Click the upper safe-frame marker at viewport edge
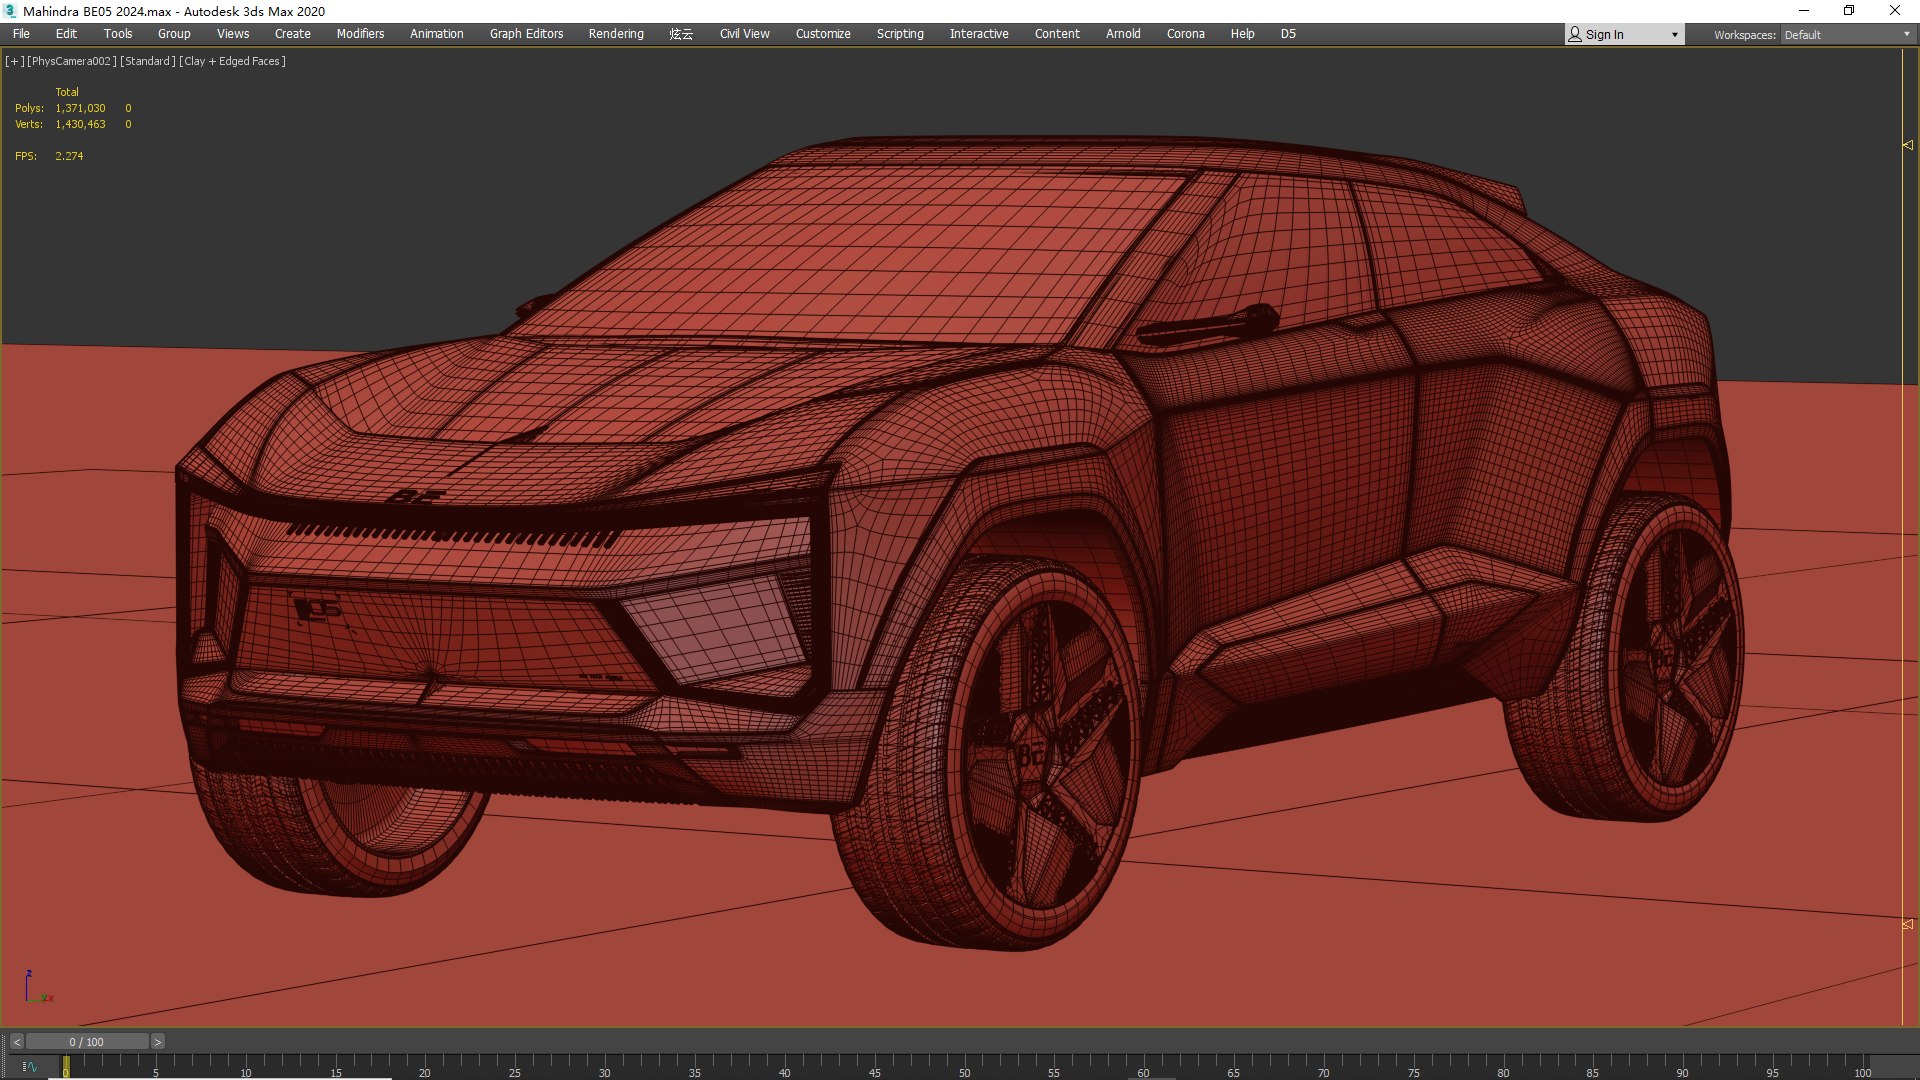The width and height of the screenshot is (1920, 1080). (x=1907, y=145)
